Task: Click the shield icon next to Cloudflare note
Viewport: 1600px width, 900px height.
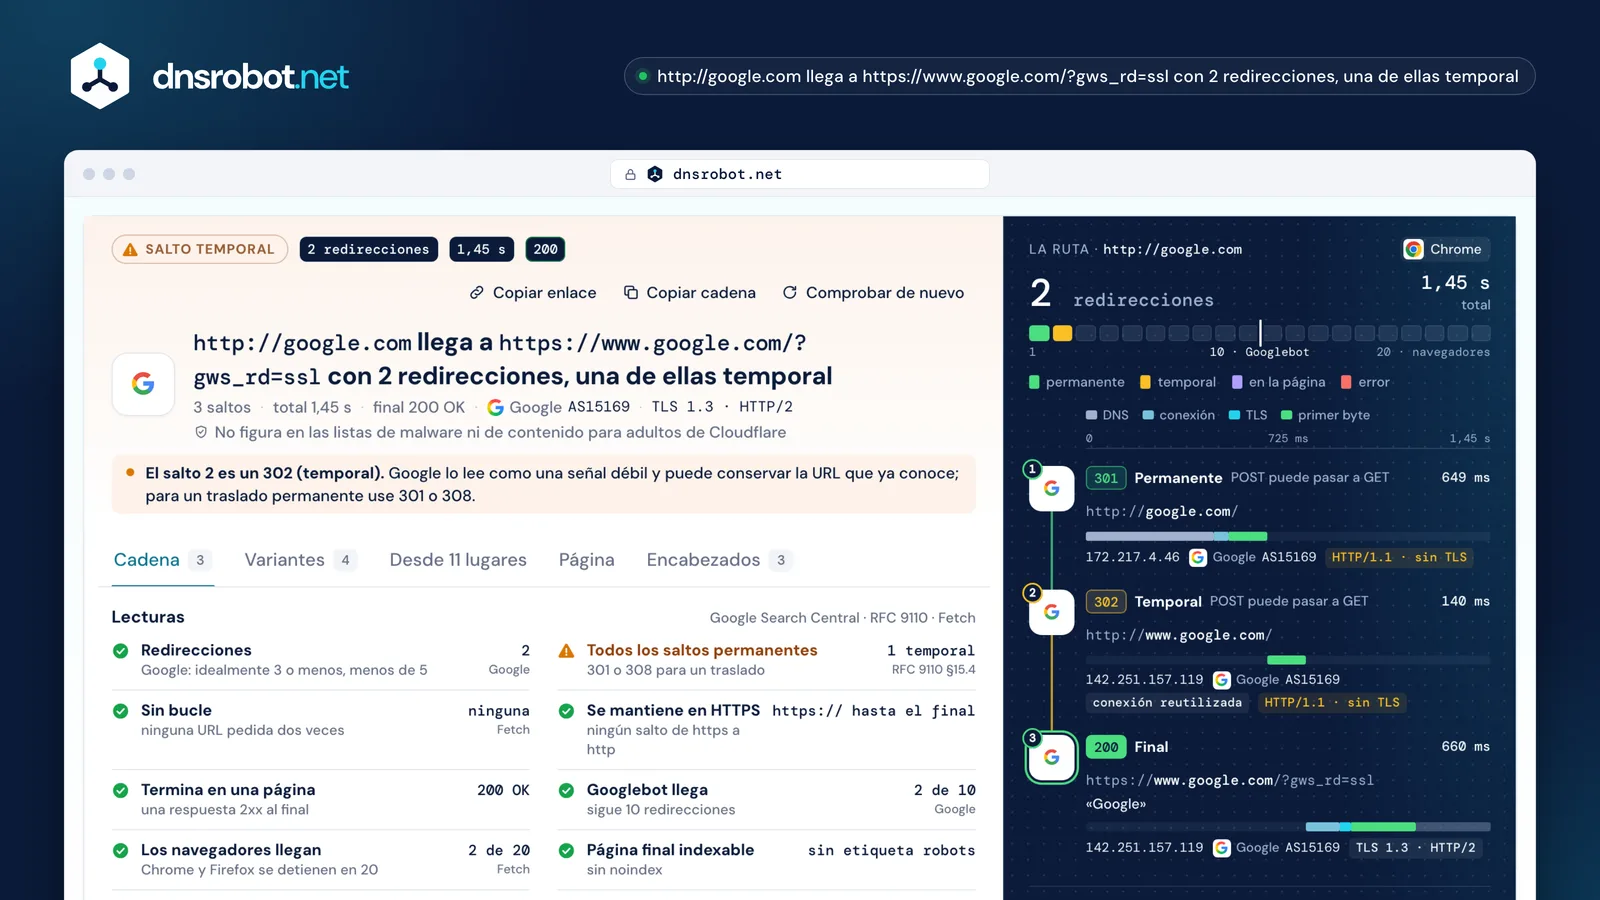Action: coord(201,432)
